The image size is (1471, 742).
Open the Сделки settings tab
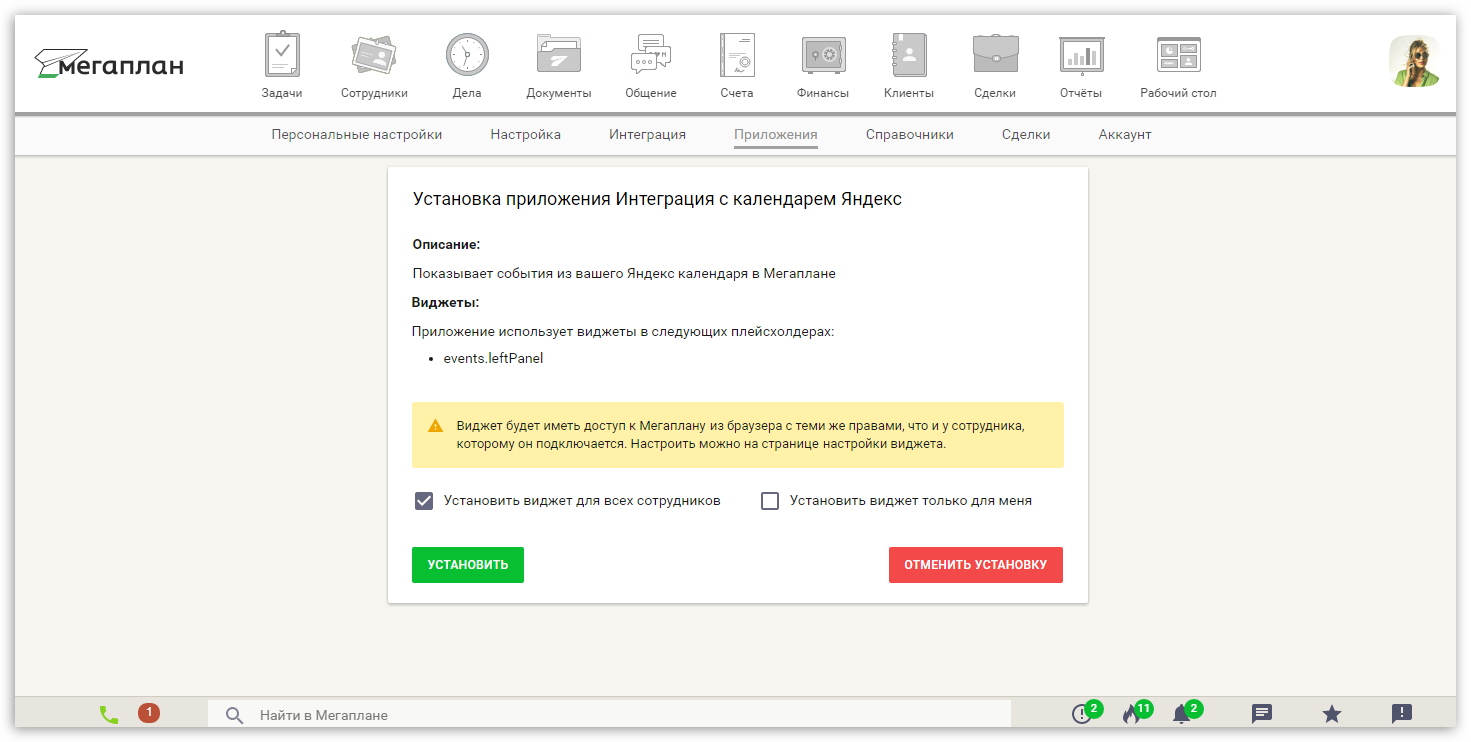1026,135
